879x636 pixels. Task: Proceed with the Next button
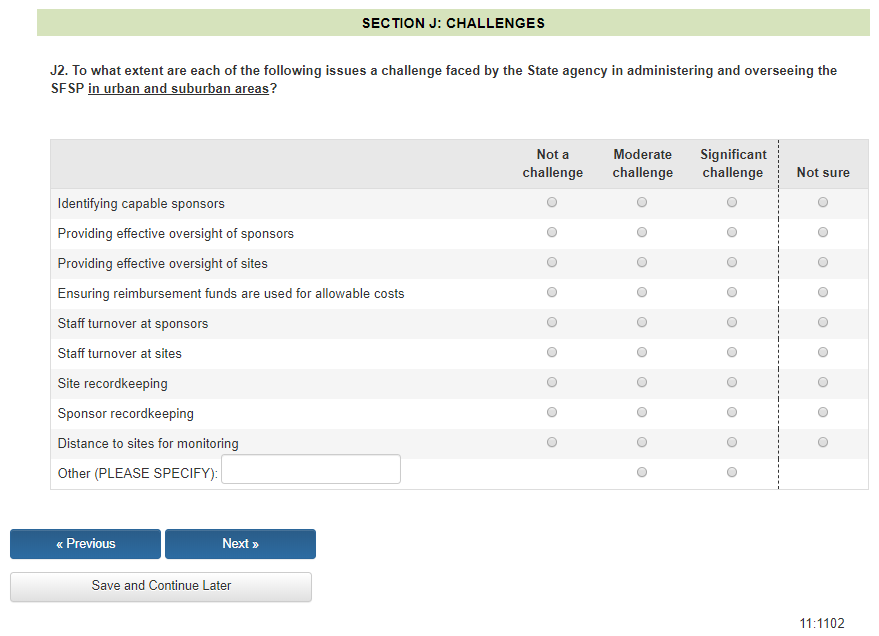(240, 544)
